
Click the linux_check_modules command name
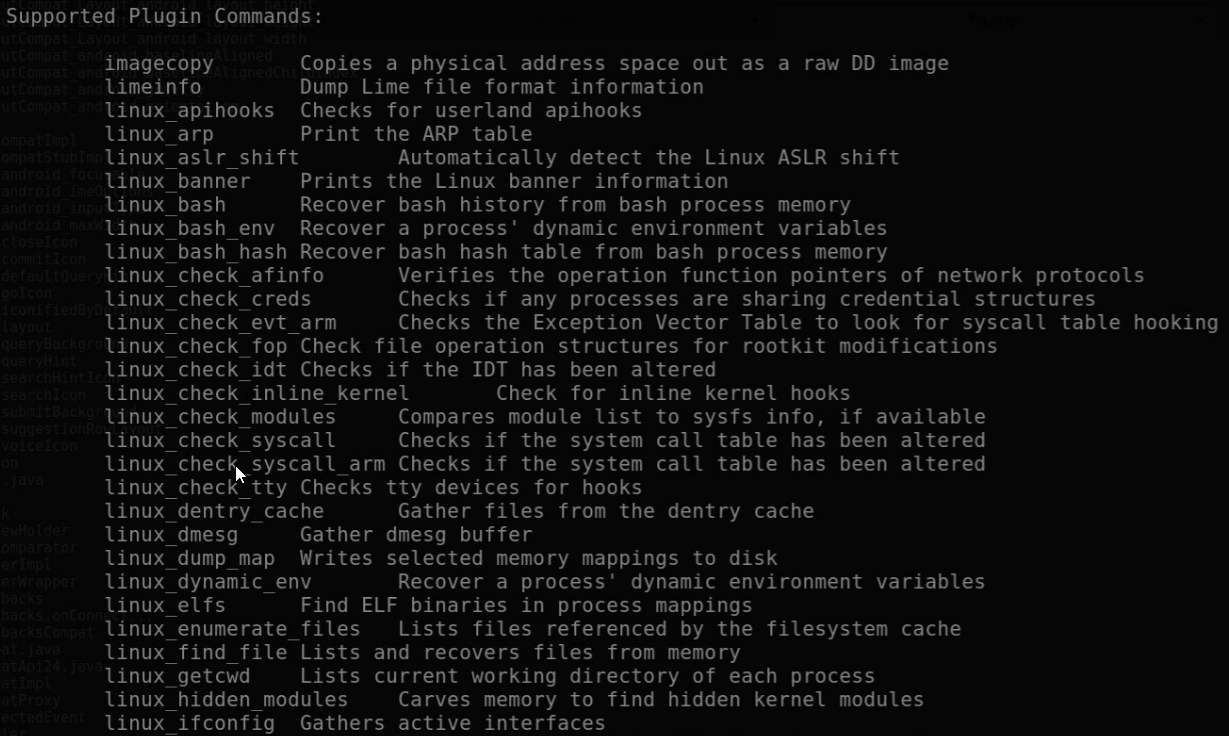click(x=221, y=417)
